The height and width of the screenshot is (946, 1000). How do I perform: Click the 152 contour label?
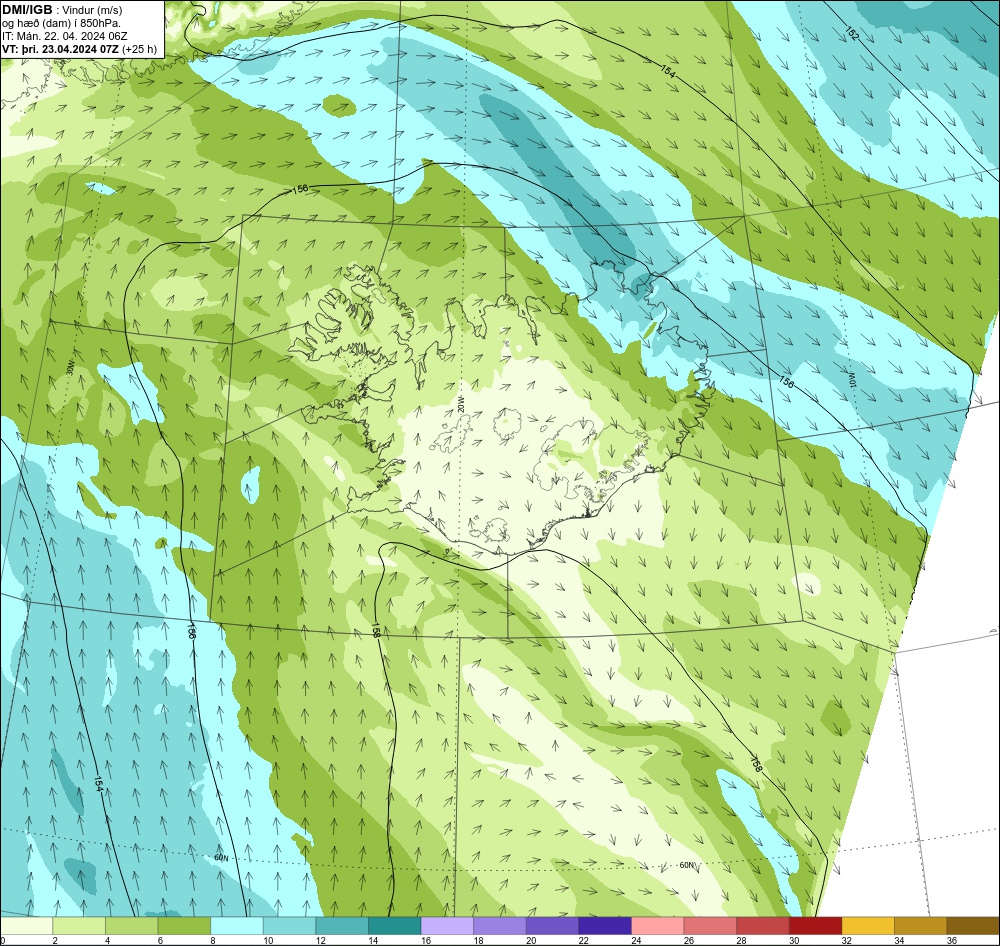pyautogui.click(x=851, y=34)
